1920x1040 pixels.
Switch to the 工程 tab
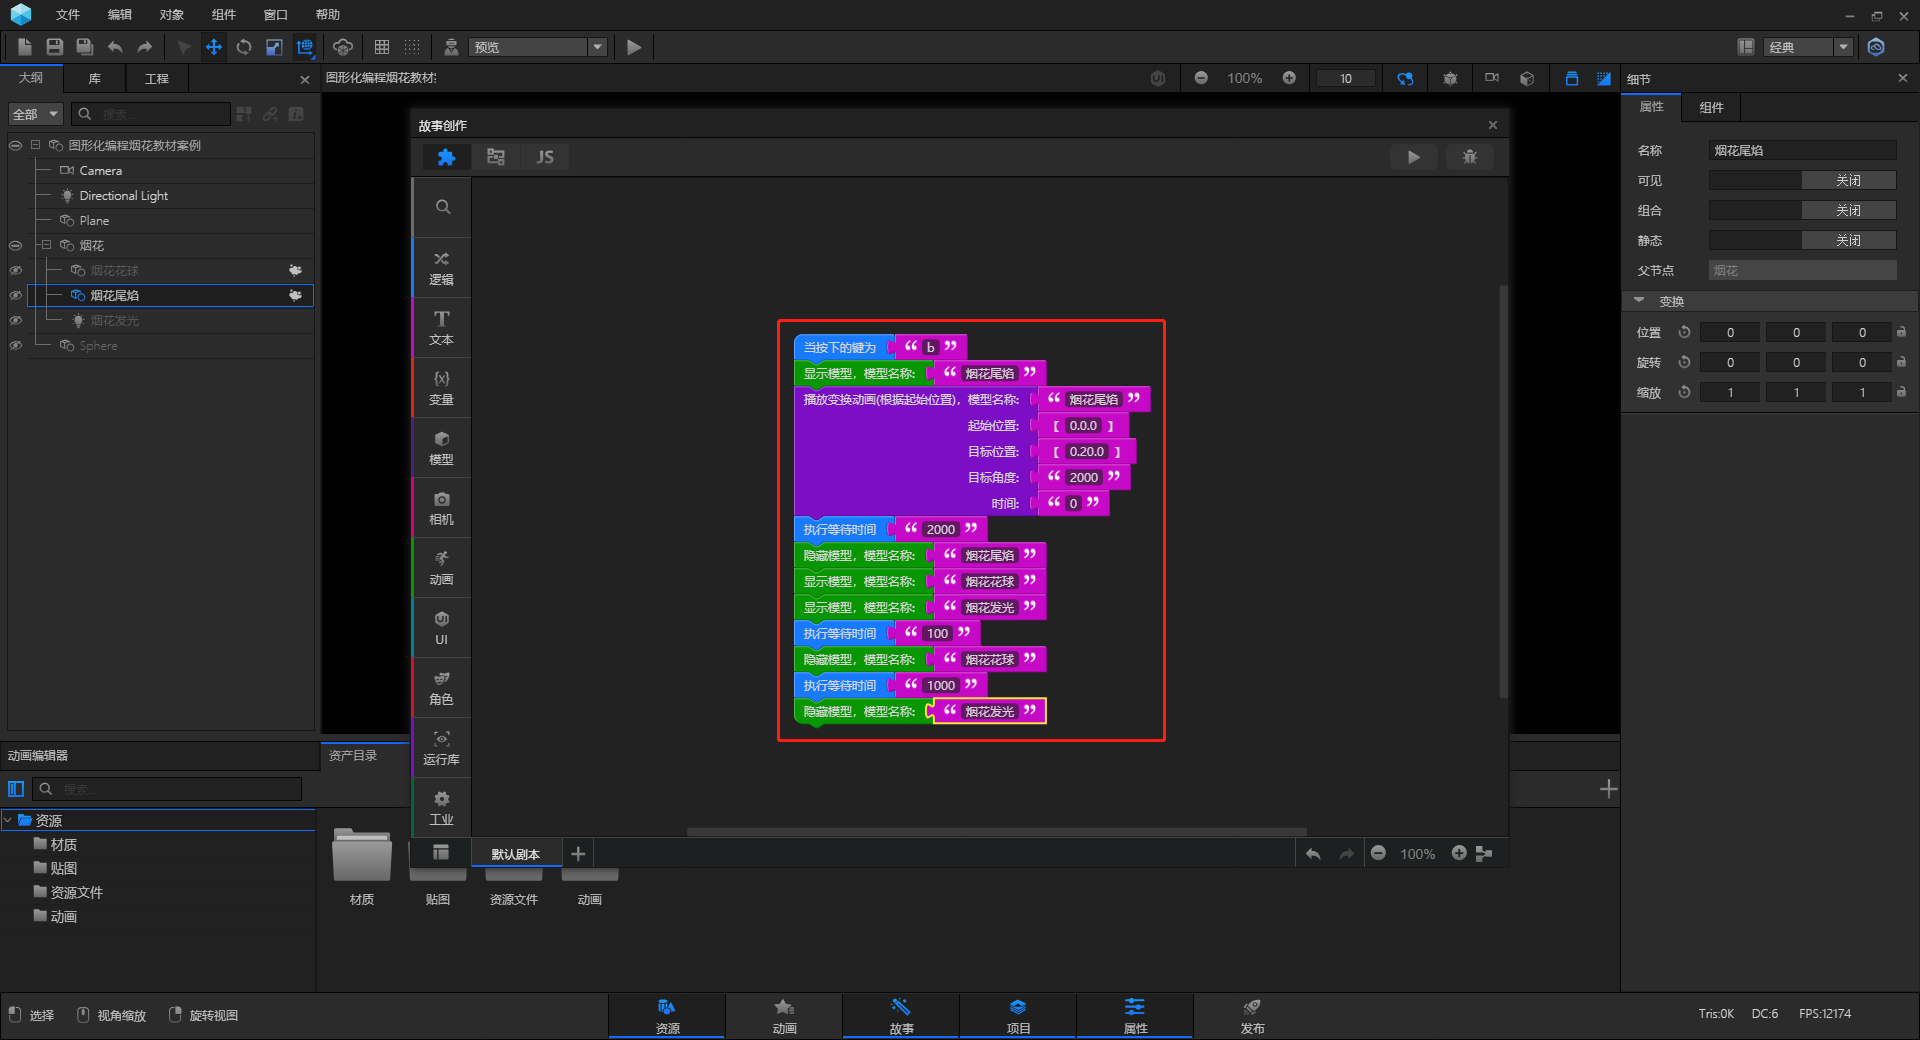(157, 78)
